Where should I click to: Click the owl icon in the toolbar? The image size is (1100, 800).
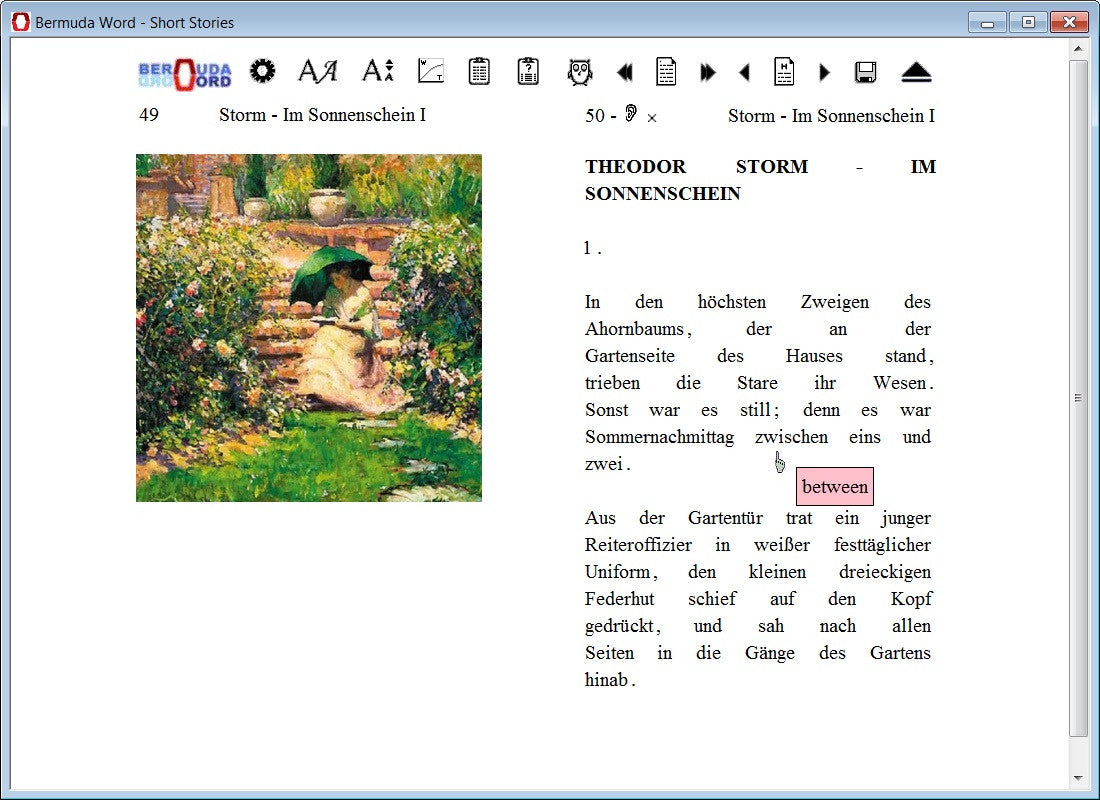point(579,72)
